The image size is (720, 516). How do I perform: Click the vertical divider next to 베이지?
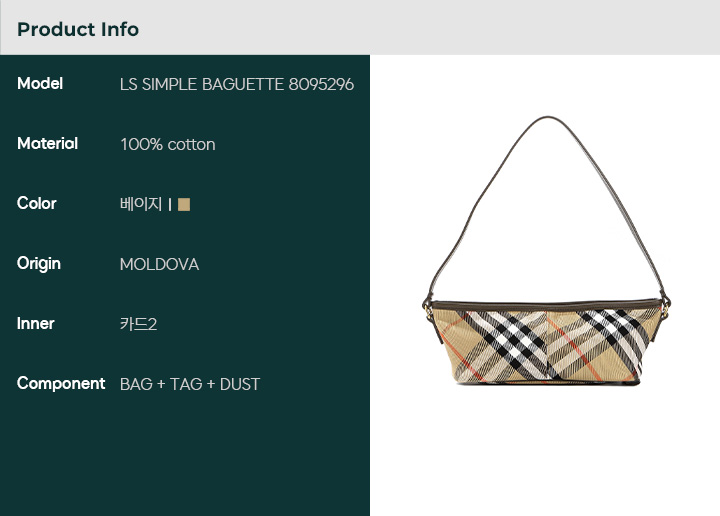pyautogui.click(x=170, y=204)
